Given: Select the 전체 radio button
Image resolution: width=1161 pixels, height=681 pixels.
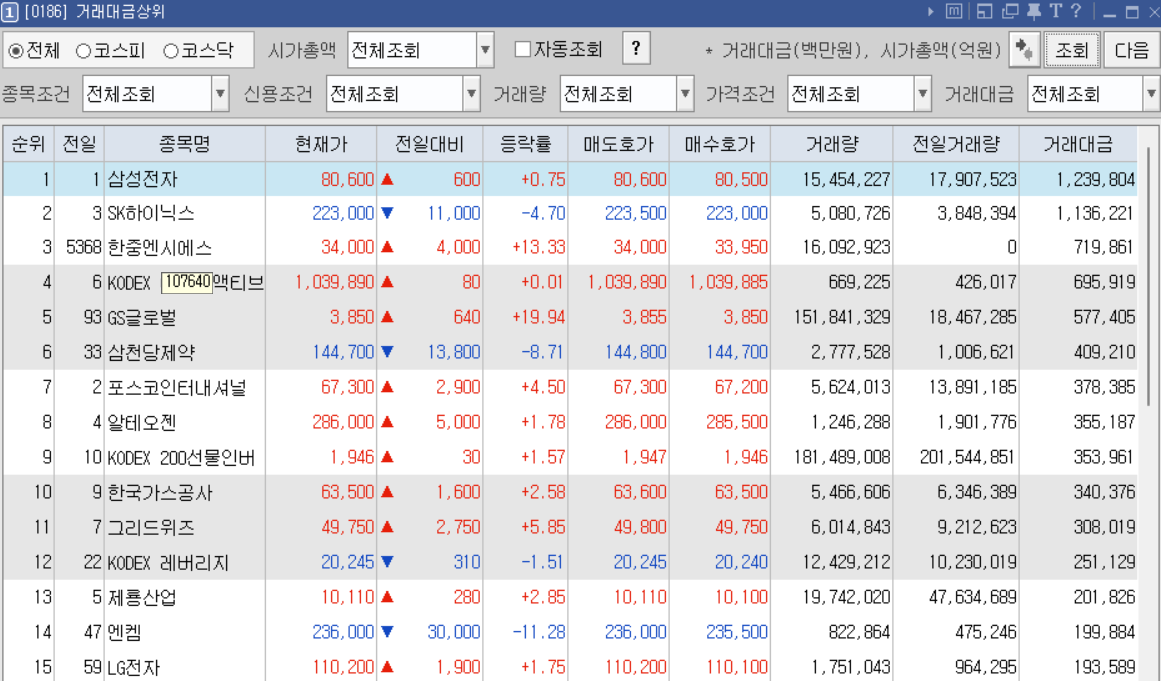Looking at the screenshot, I should point(15,51).
